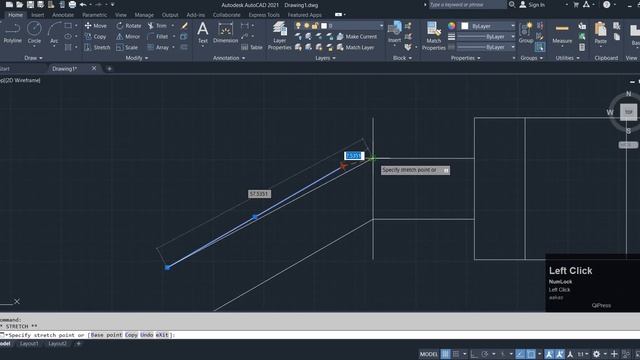The image size is (640, 360).
Task: Click the Undo arrow in quick access toolbar
Action: click(x=83, y=4)
